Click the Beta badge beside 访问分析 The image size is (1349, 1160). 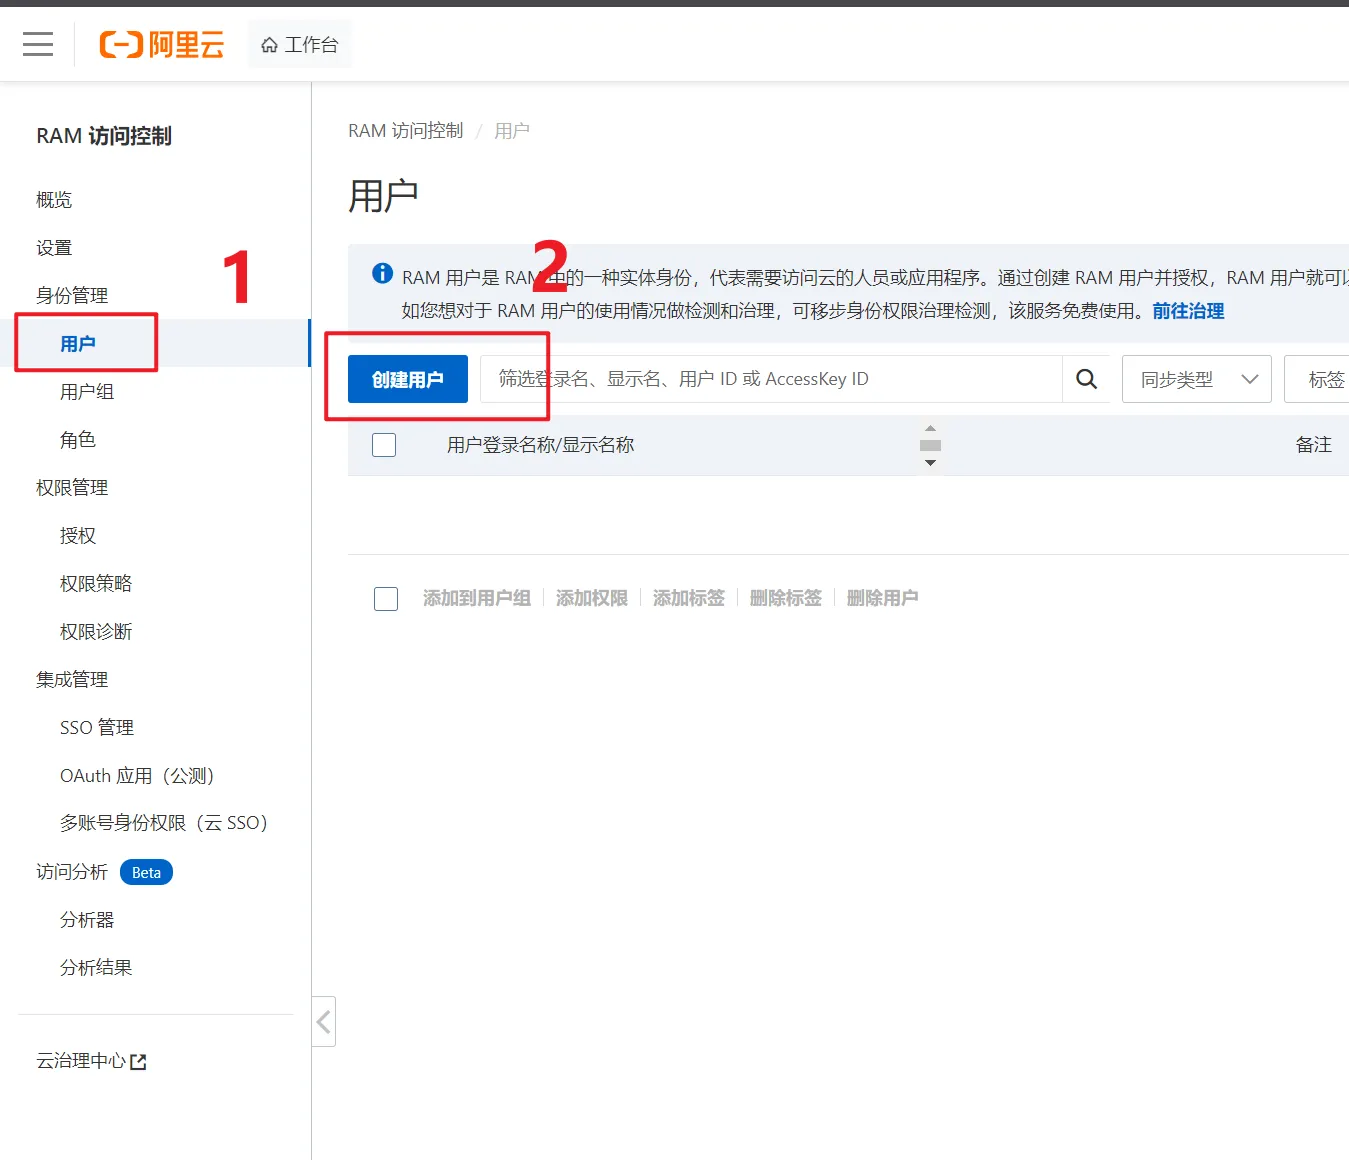(146, 872)
